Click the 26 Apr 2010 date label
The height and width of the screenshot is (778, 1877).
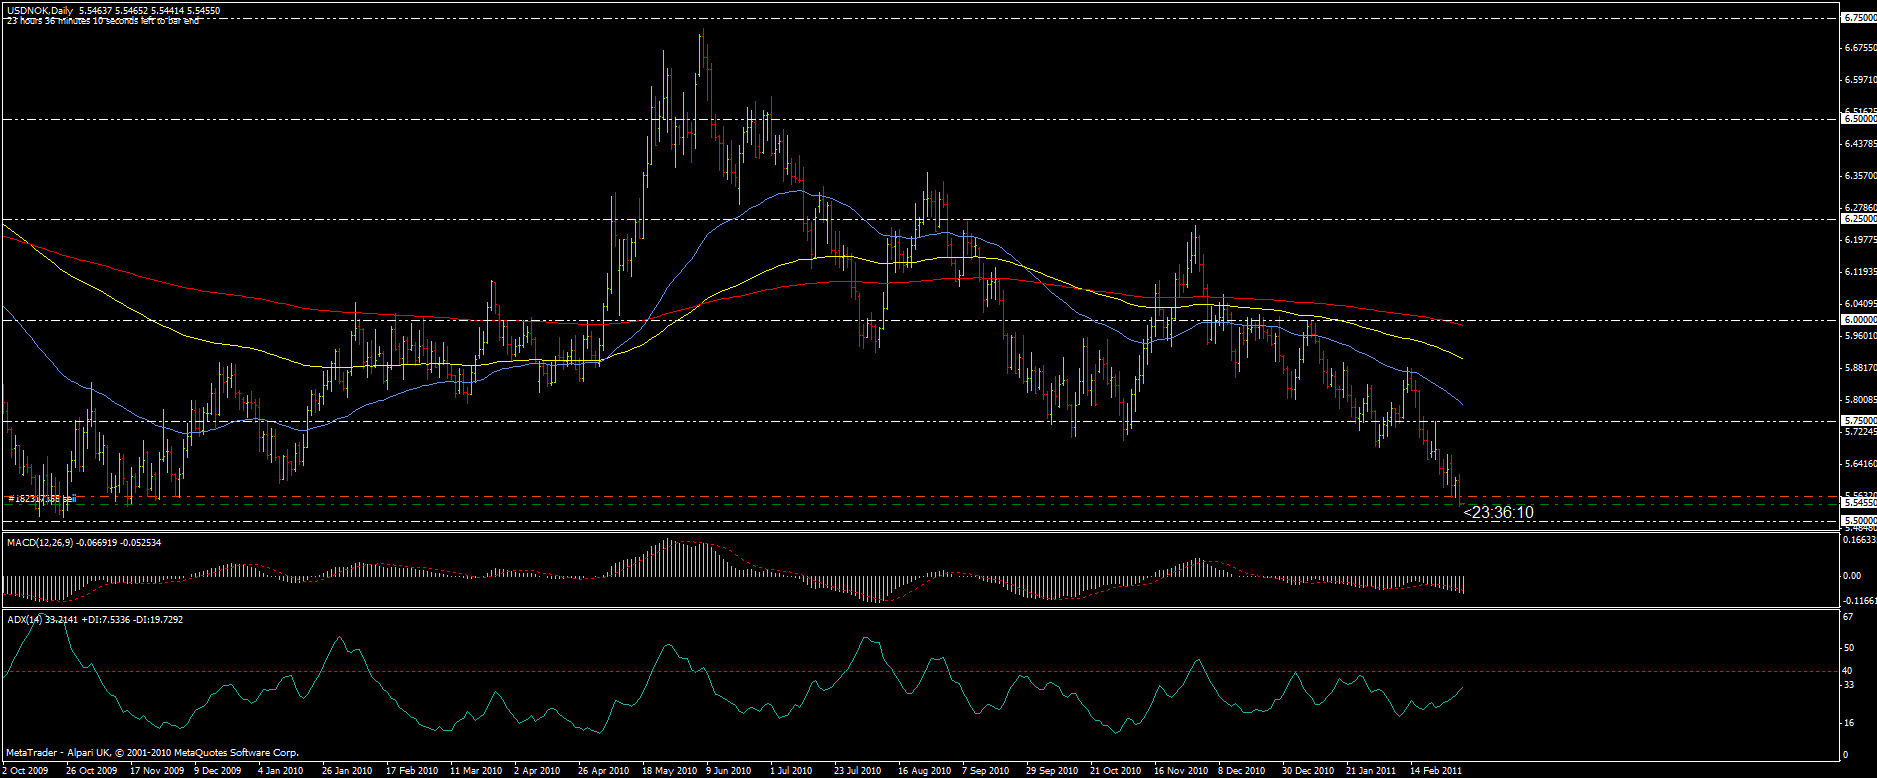click(x=603, y=771)
